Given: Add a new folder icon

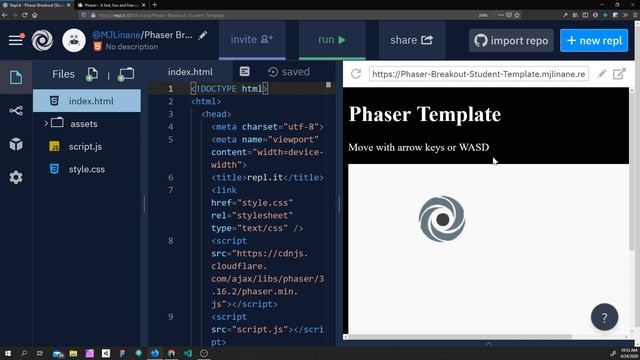Looking at the screenshot, I should [126, 74].
